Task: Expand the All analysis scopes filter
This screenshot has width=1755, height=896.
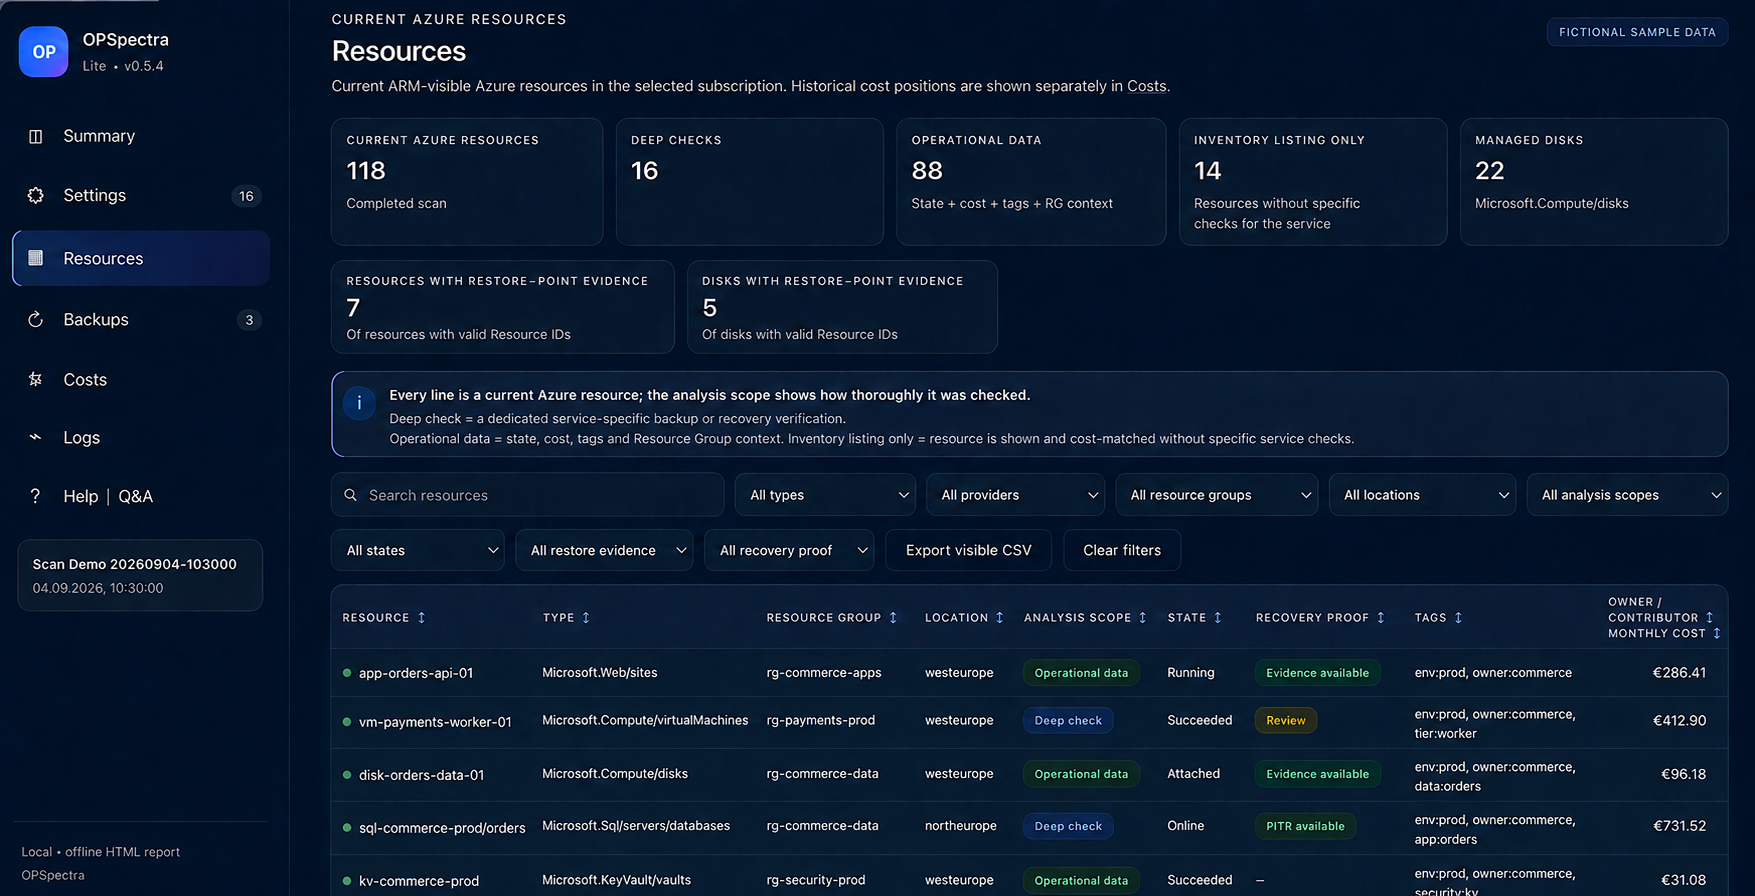Action: click(1627, 495)
